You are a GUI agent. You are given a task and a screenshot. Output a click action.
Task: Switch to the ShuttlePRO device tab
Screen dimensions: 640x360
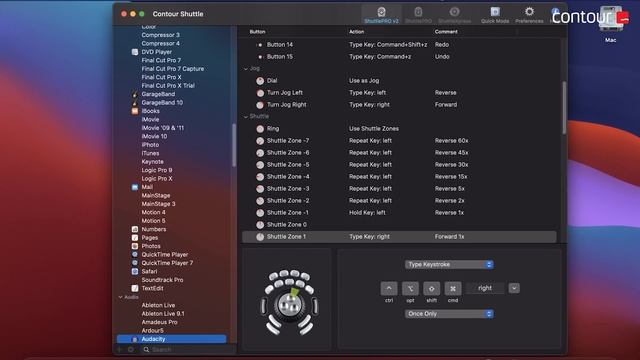tap(418, 15)
